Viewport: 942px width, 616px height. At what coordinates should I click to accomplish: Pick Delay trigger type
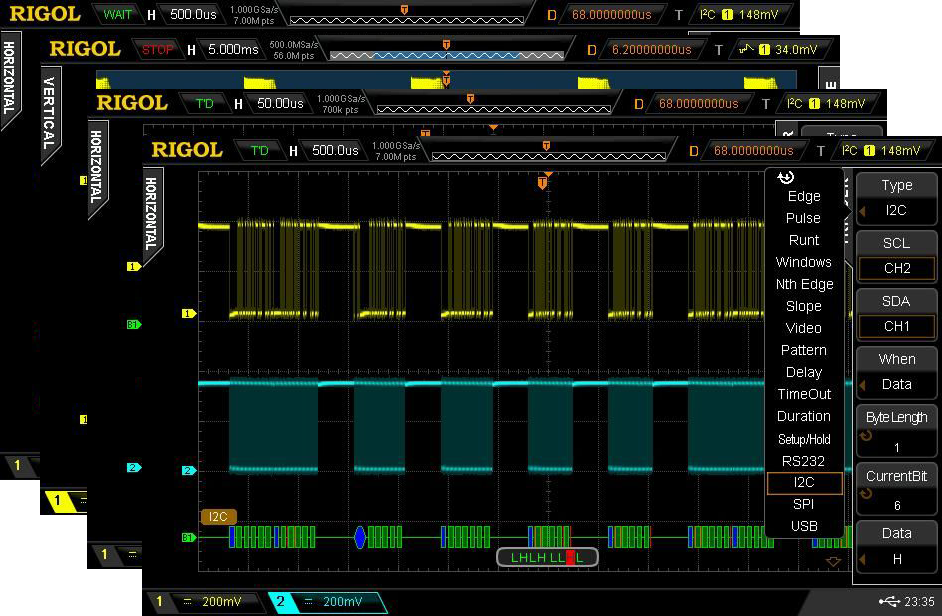pos(804,373)
